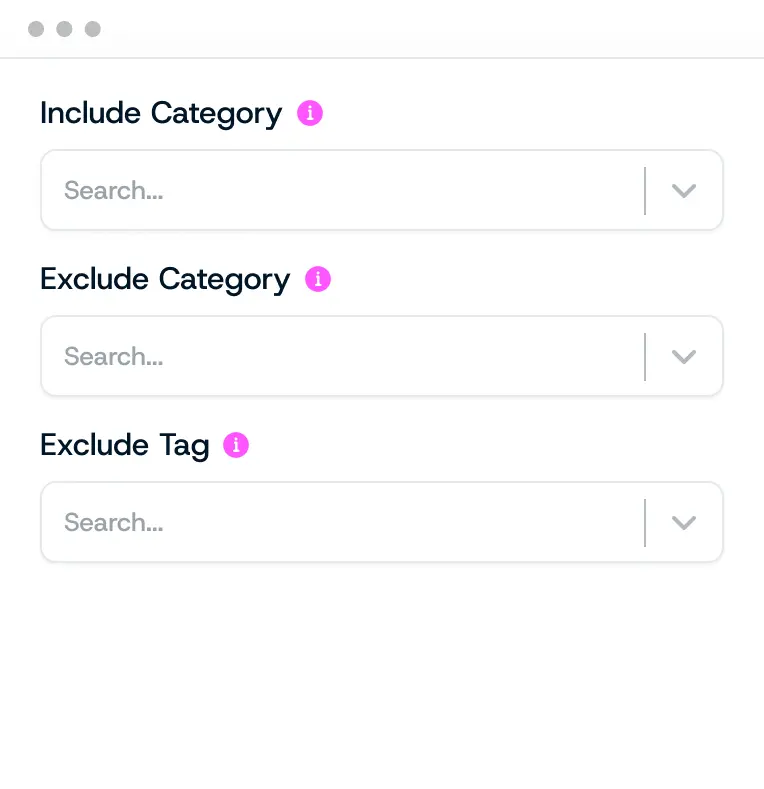
Task: Click the empty window title bar
Action: tap(420, 29)
